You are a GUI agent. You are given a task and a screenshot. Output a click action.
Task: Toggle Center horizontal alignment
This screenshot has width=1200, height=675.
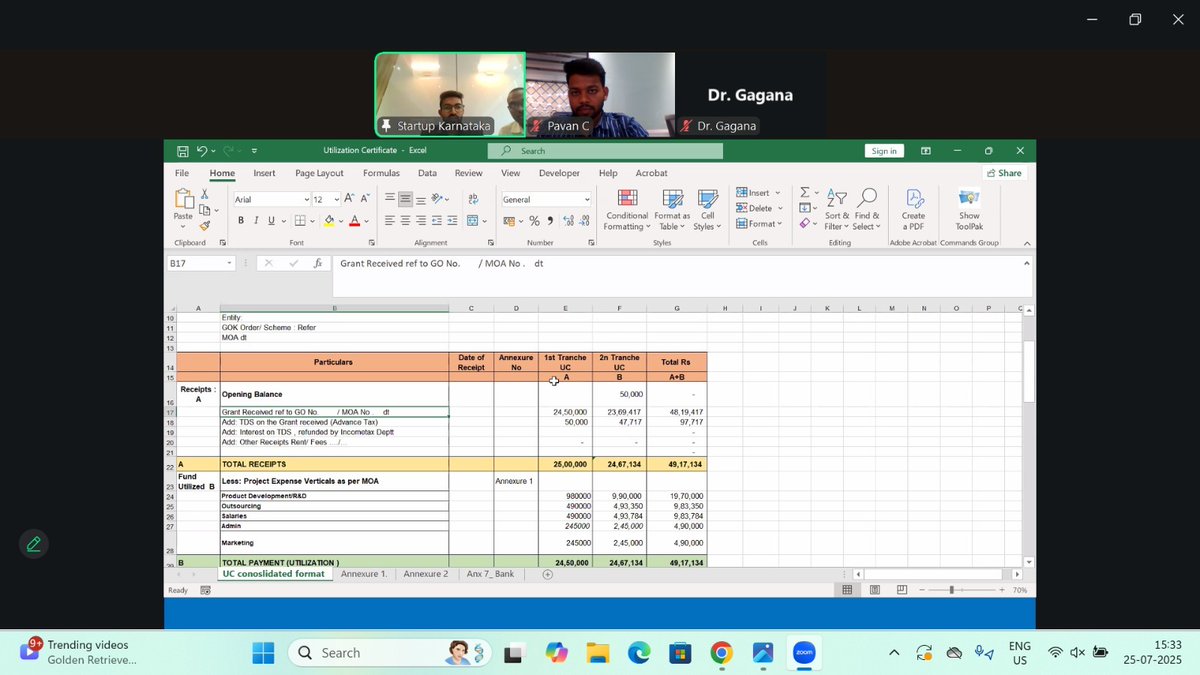(406, 221)
